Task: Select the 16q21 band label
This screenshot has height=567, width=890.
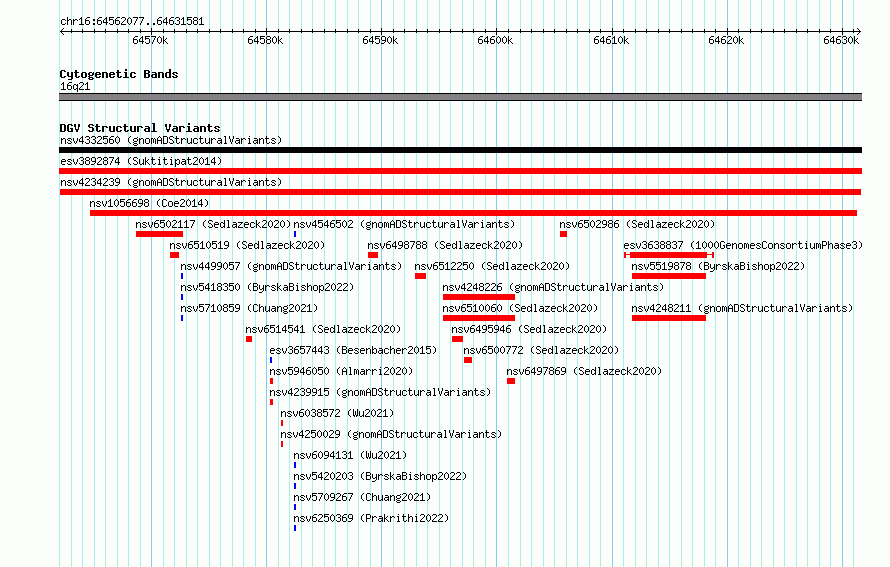Action: [x=75, y=86]
